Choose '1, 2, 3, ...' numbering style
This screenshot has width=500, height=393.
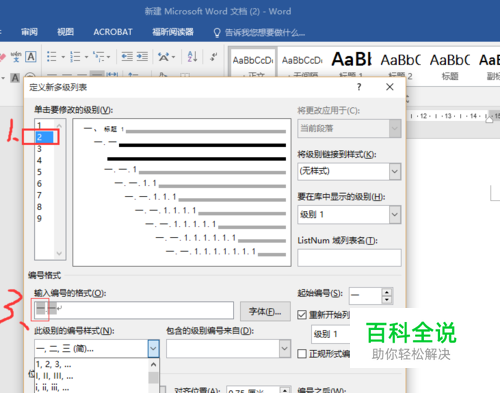91,364
